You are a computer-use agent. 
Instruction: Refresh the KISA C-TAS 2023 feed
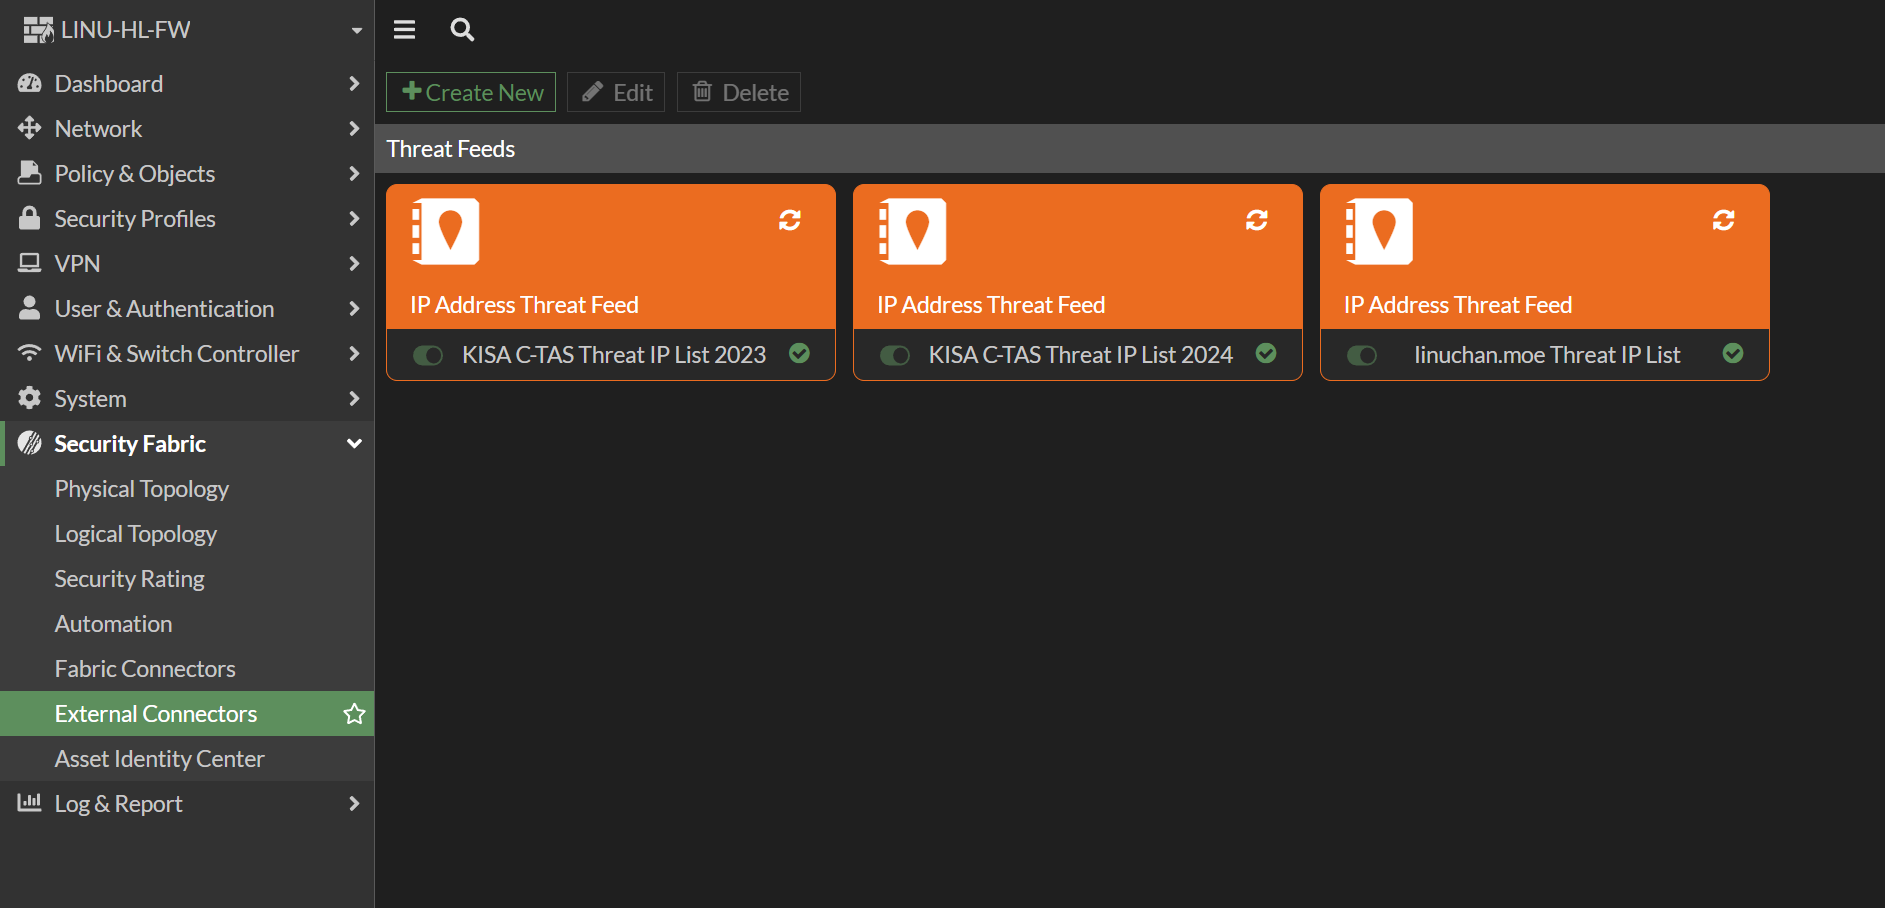(790, 220)
